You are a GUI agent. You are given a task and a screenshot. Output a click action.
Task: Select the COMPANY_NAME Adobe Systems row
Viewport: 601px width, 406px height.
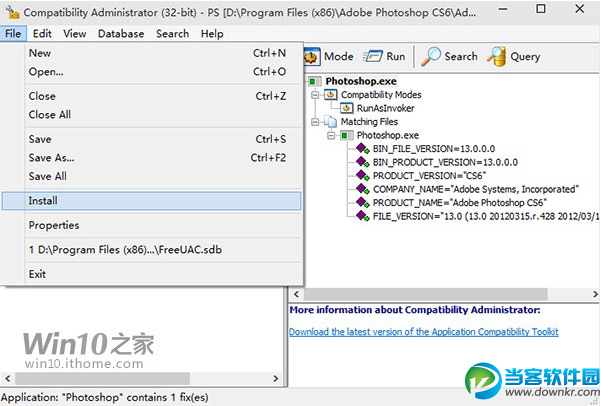coord(476,189)
